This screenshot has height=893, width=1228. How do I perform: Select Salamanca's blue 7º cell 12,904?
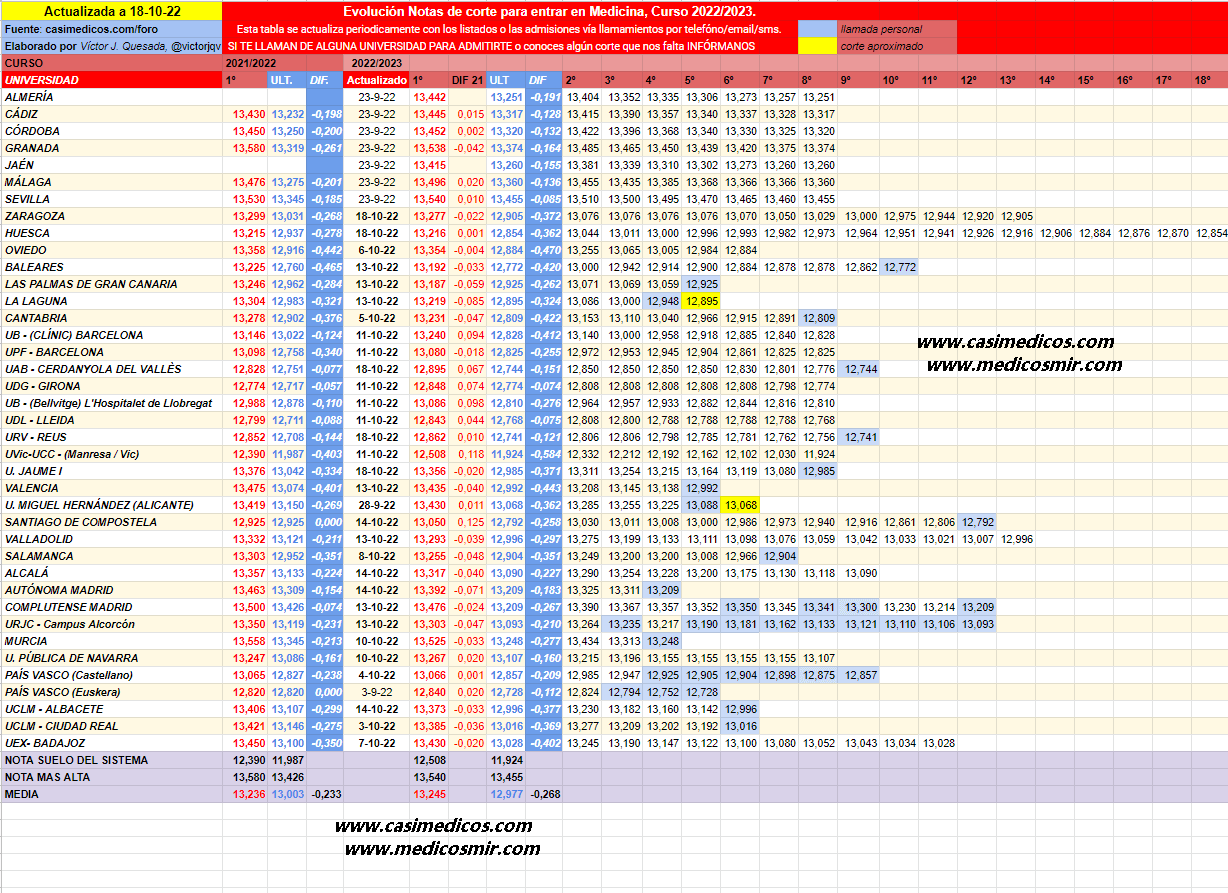(780, 556)
